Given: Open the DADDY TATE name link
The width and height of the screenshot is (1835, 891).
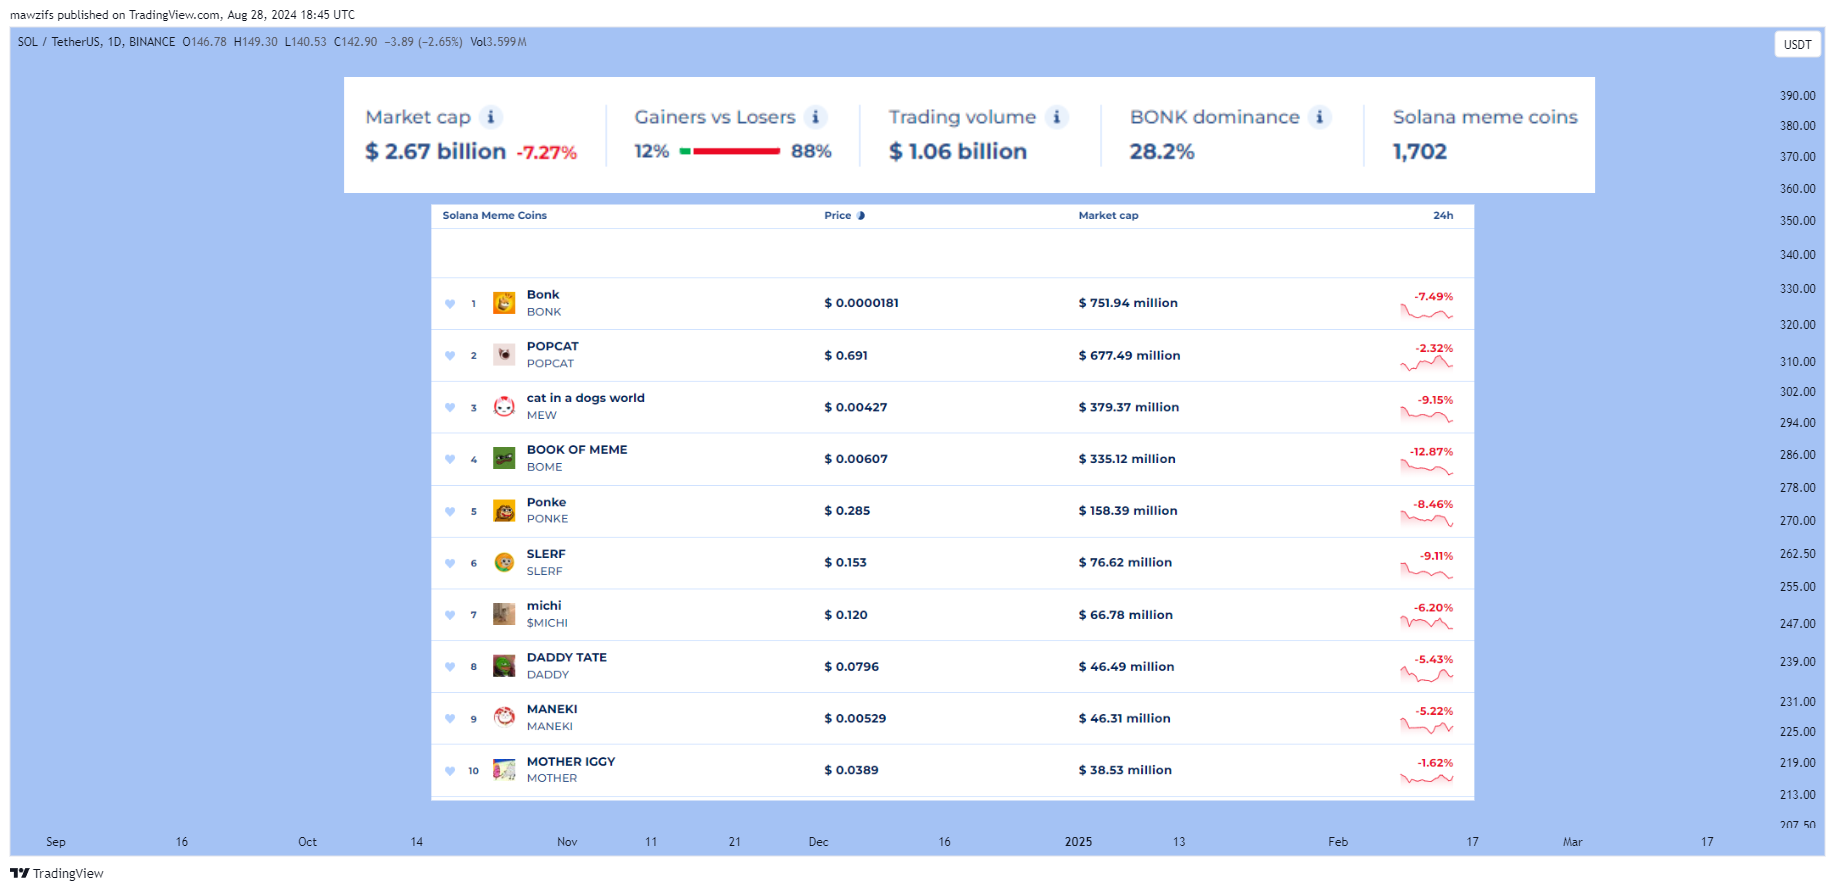Looking at the screenshot, I should tap(567, 658).
